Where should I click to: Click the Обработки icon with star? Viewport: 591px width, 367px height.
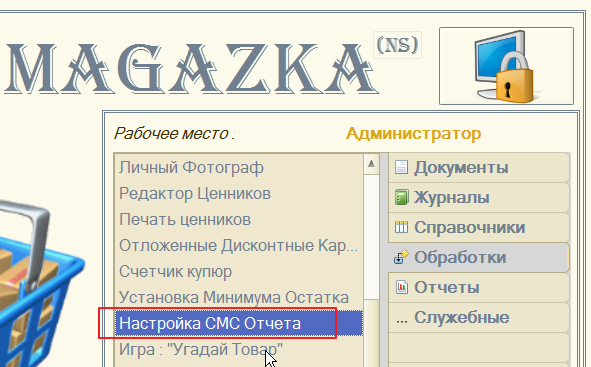tap(401, 257)
